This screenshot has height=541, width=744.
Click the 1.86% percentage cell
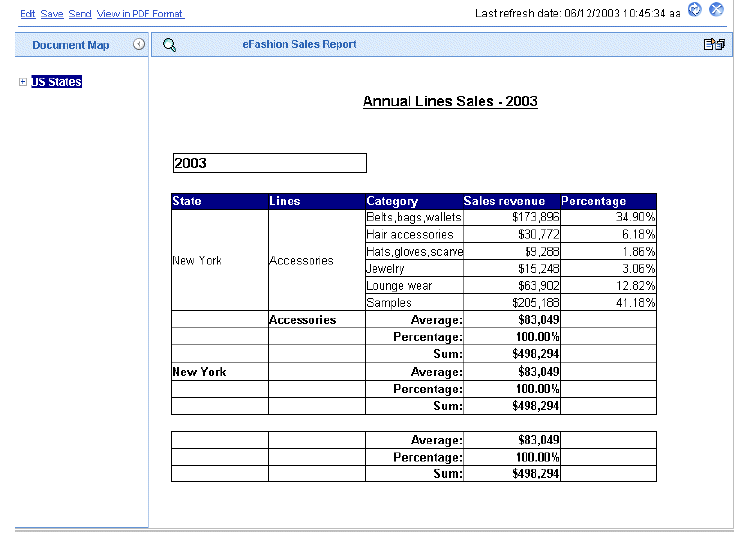coord(609,252)
